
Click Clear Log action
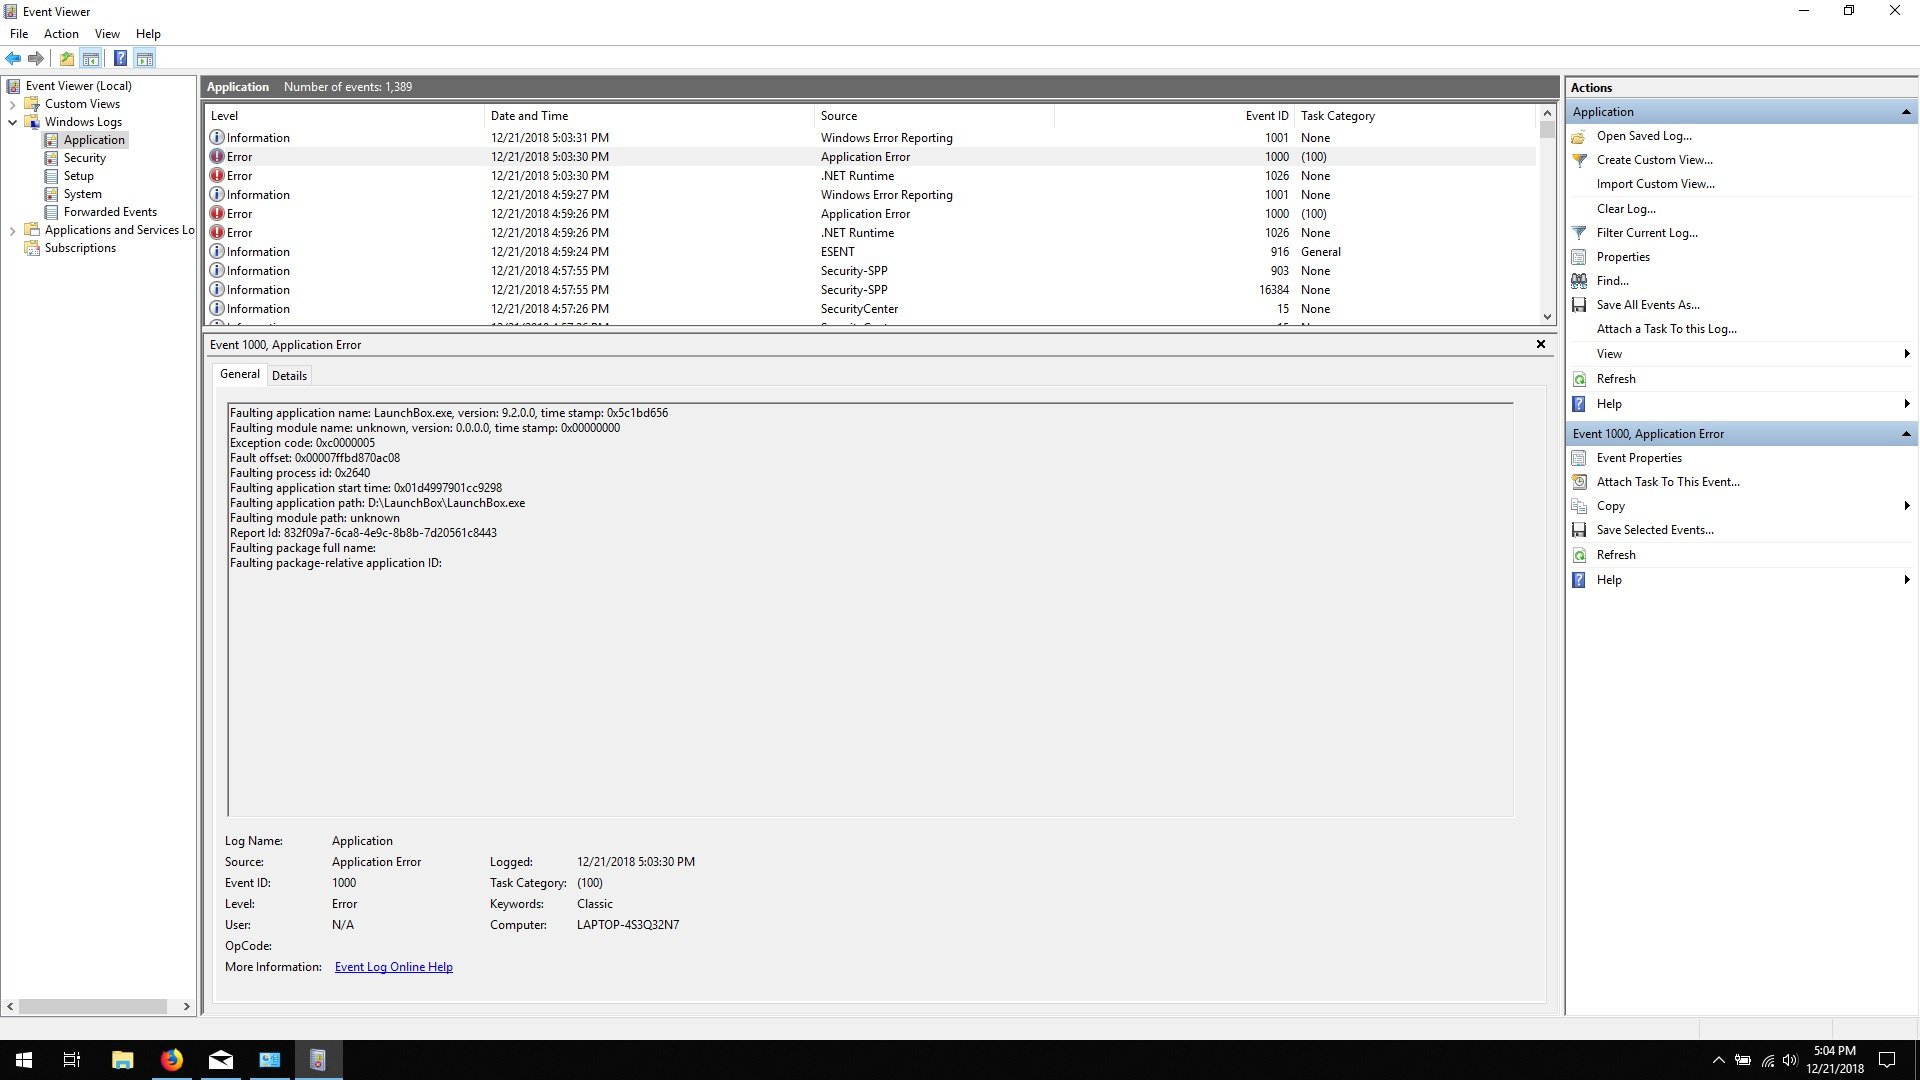[x=1626, y=209]
